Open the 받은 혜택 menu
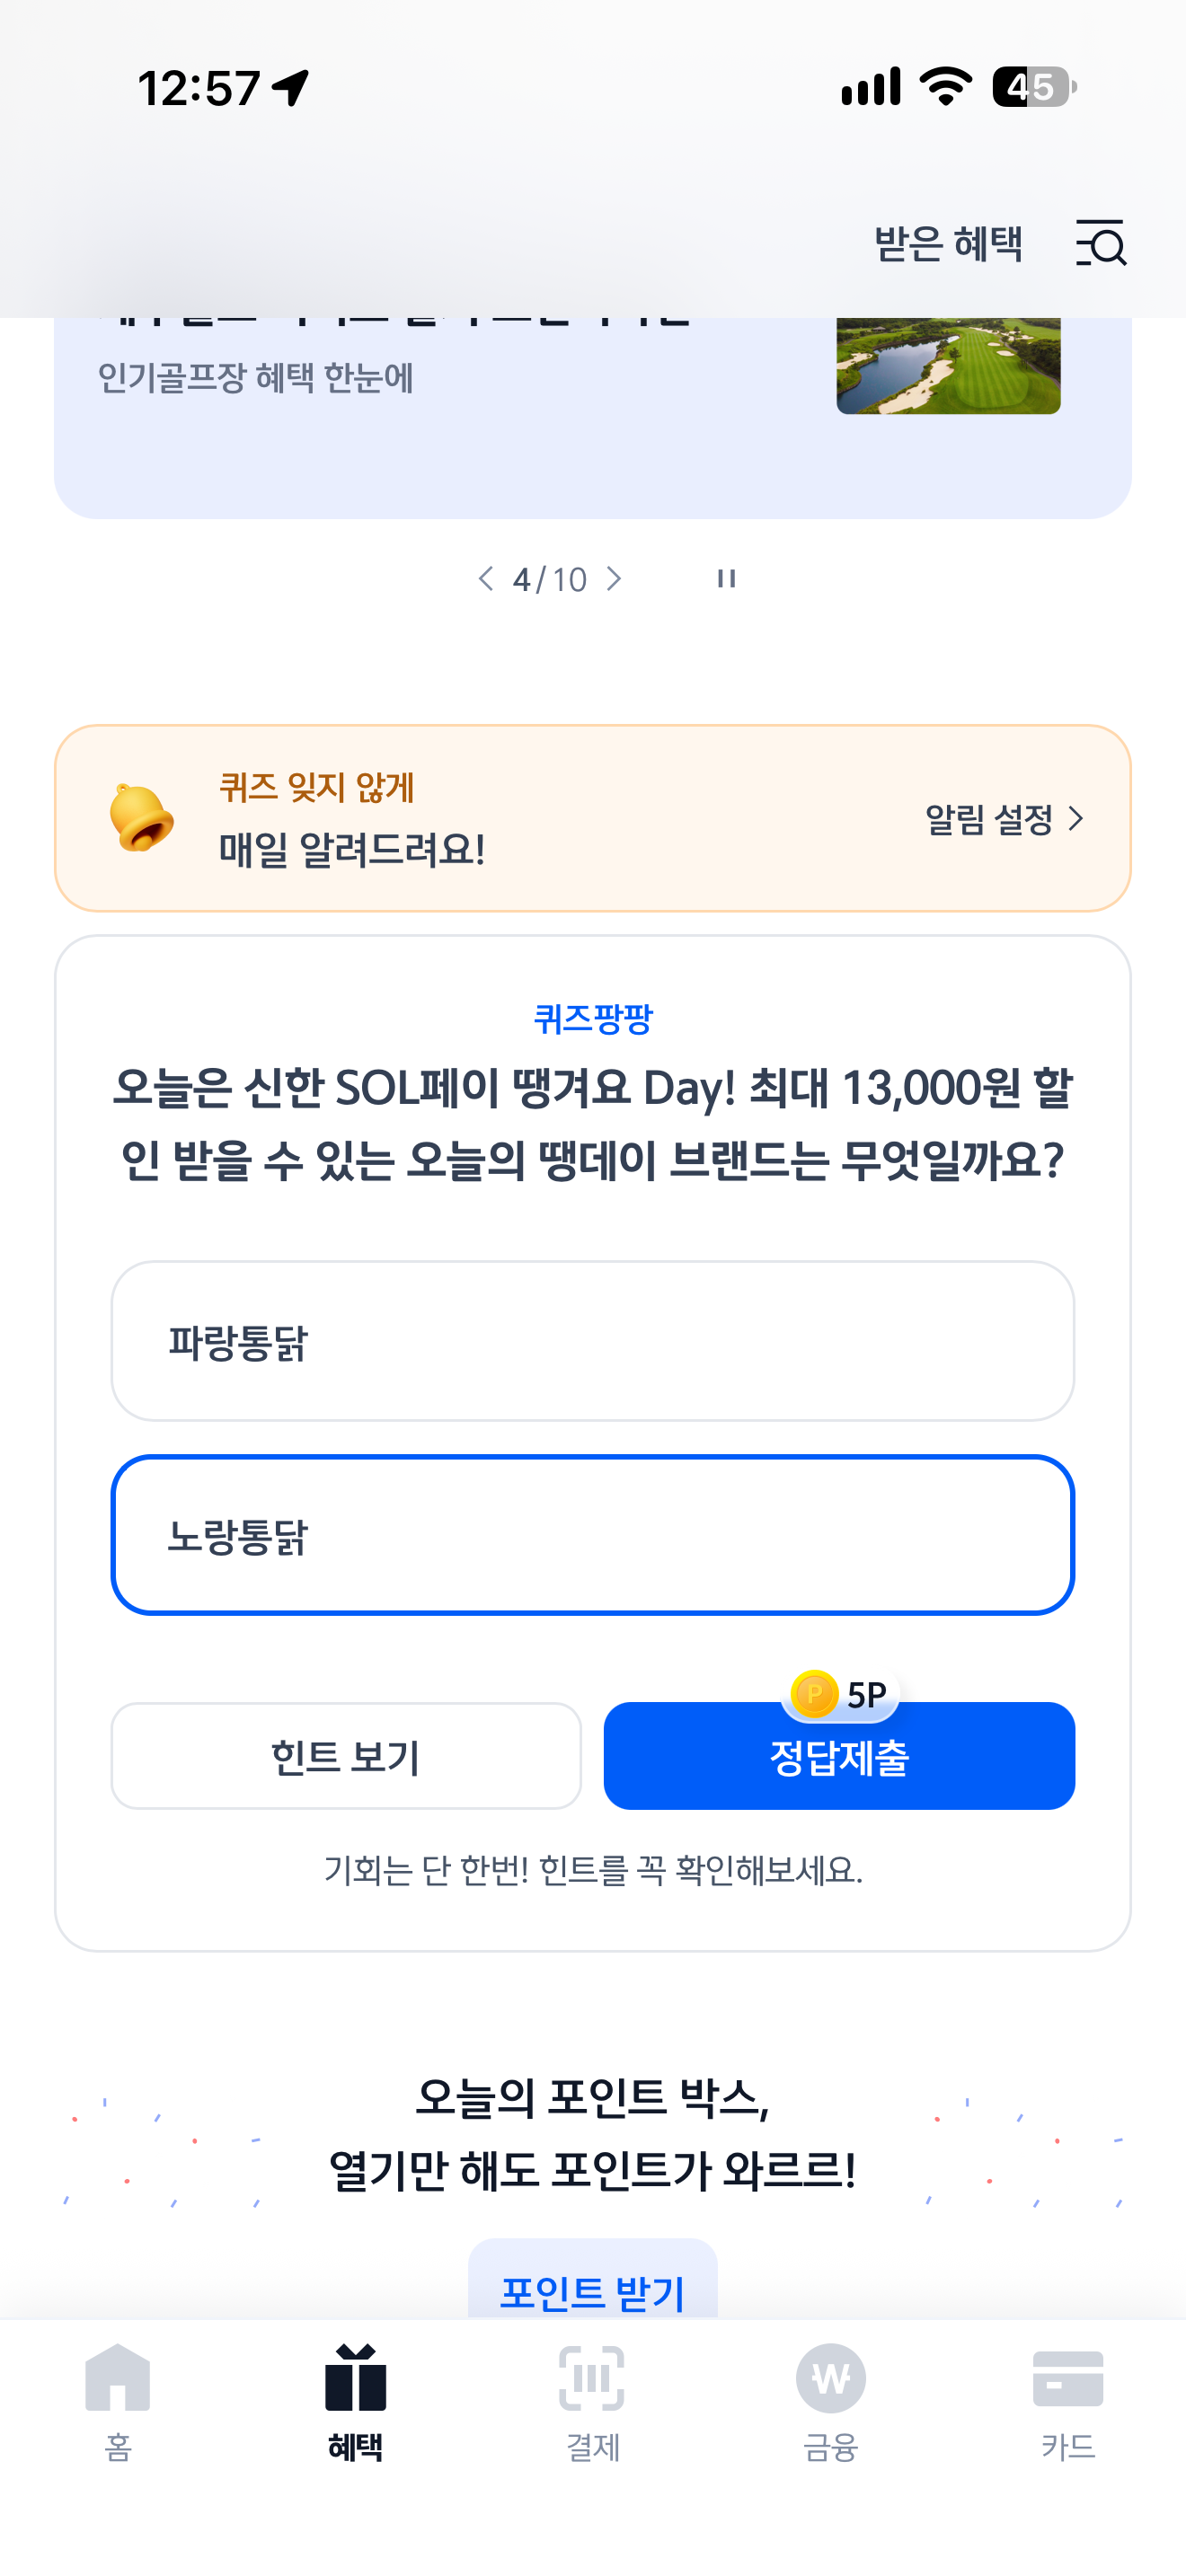 pos(948,243)
